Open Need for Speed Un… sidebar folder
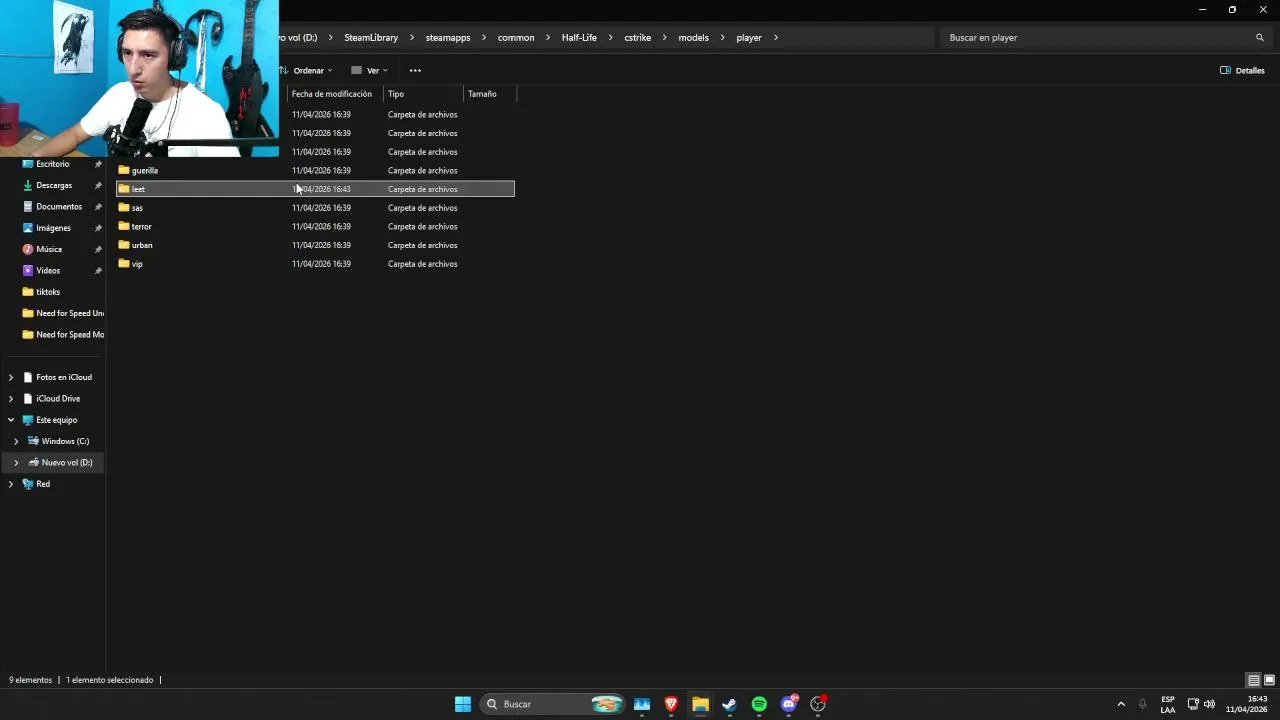The width and height of the screenshot is (1280, 720). [63, 313]
